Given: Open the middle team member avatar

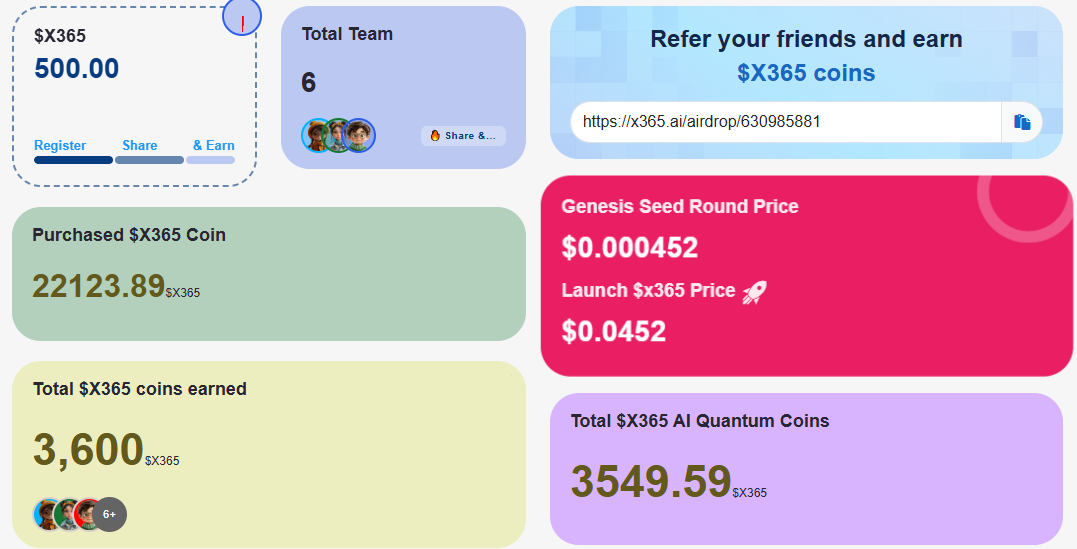Looking at the screenshot, I should [337, 135].
